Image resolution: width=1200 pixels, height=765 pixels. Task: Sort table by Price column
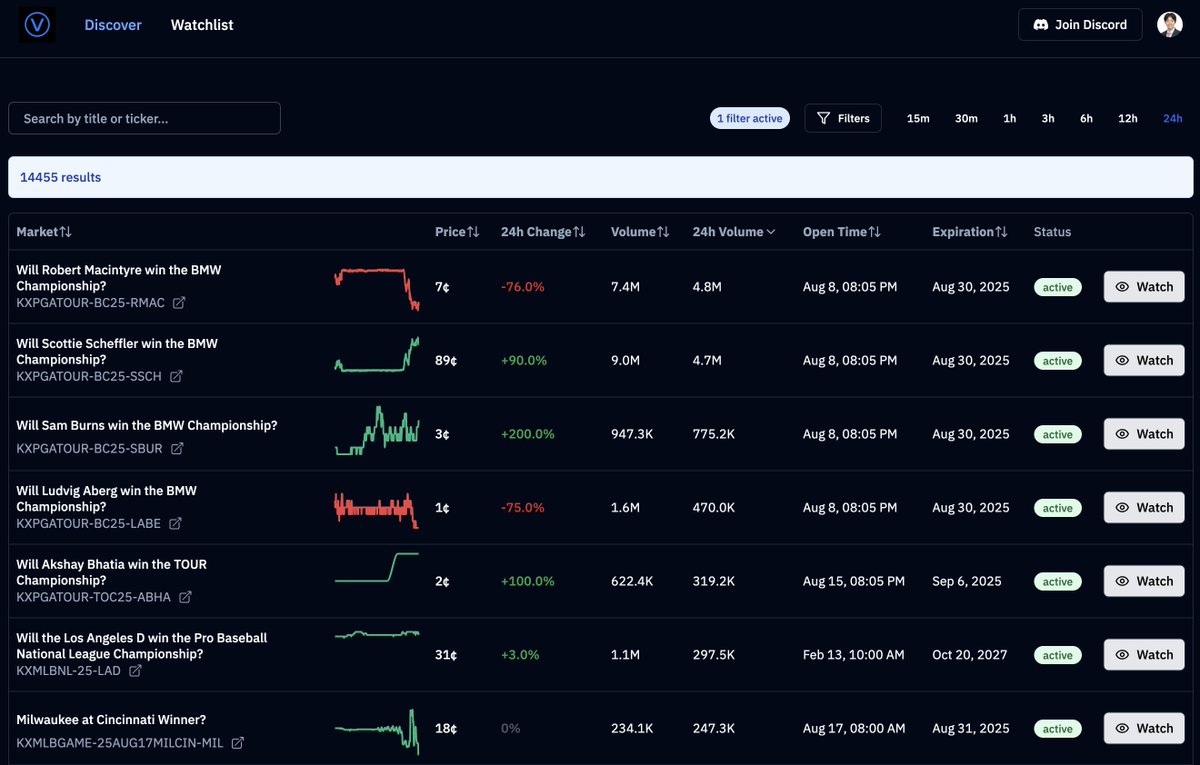(x=457, y=232)
